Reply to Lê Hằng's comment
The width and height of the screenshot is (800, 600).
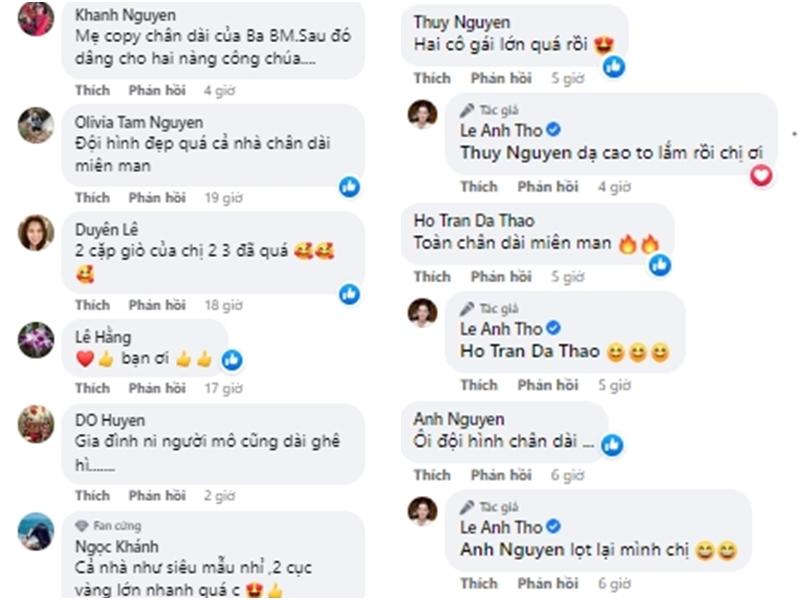[x=157, y=388]
